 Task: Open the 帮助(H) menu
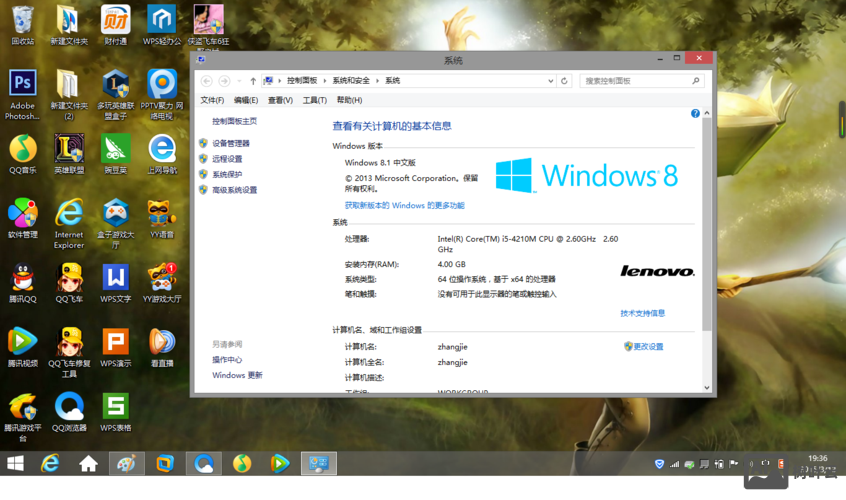coord(349,100)
